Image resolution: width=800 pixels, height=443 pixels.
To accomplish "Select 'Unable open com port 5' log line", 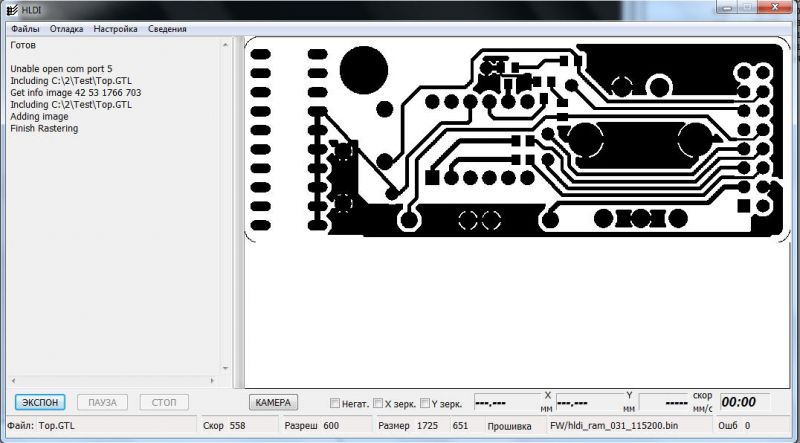I will click(61, 68).
